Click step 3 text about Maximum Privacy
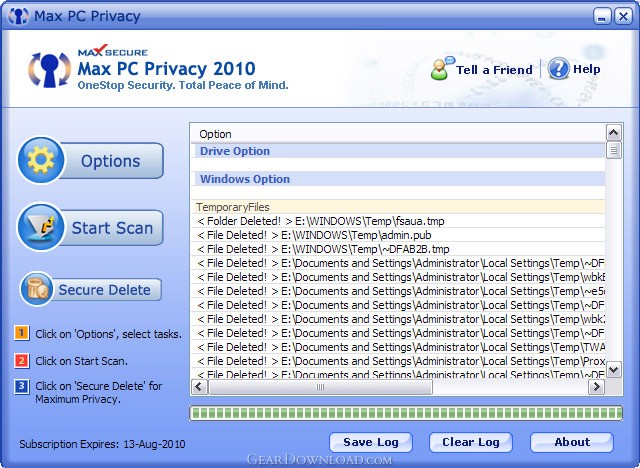 click(x=98, y=393)
